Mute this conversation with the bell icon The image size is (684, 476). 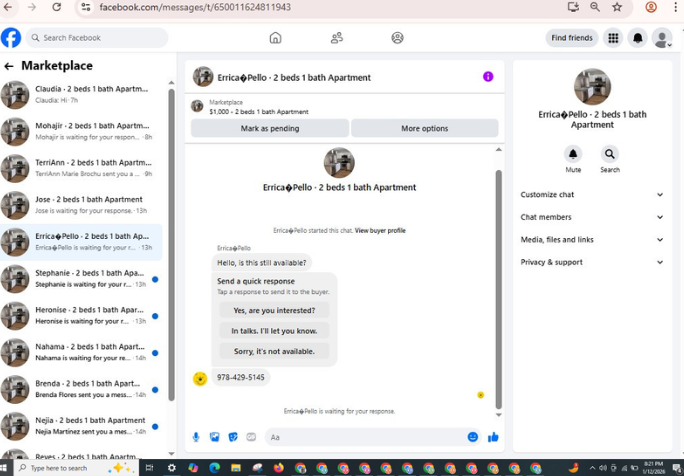pyautogui.click(x=573, y=154)
